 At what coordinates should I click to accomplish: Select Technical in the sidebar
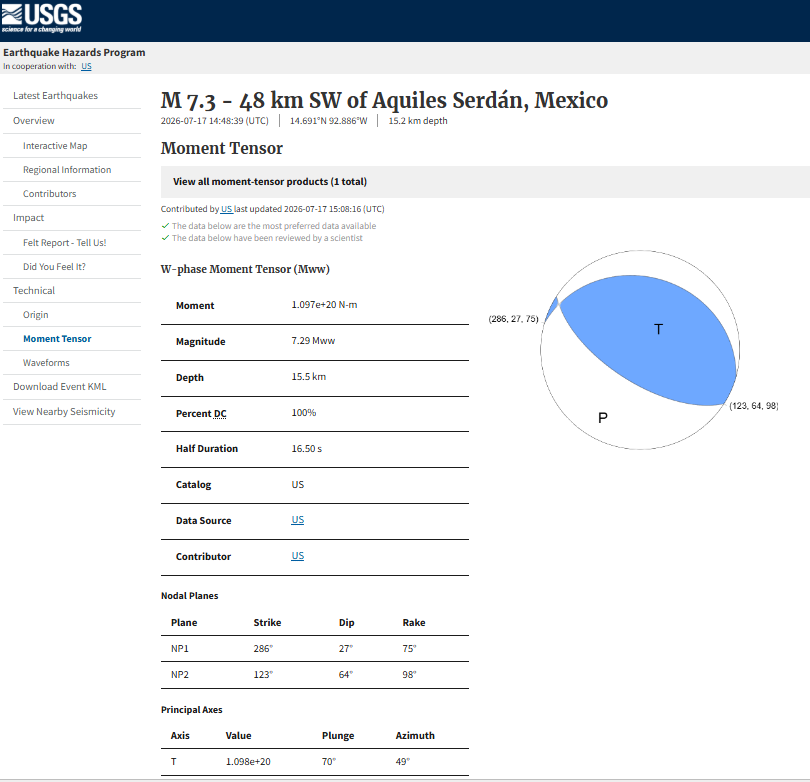click(x=34, y=290)
